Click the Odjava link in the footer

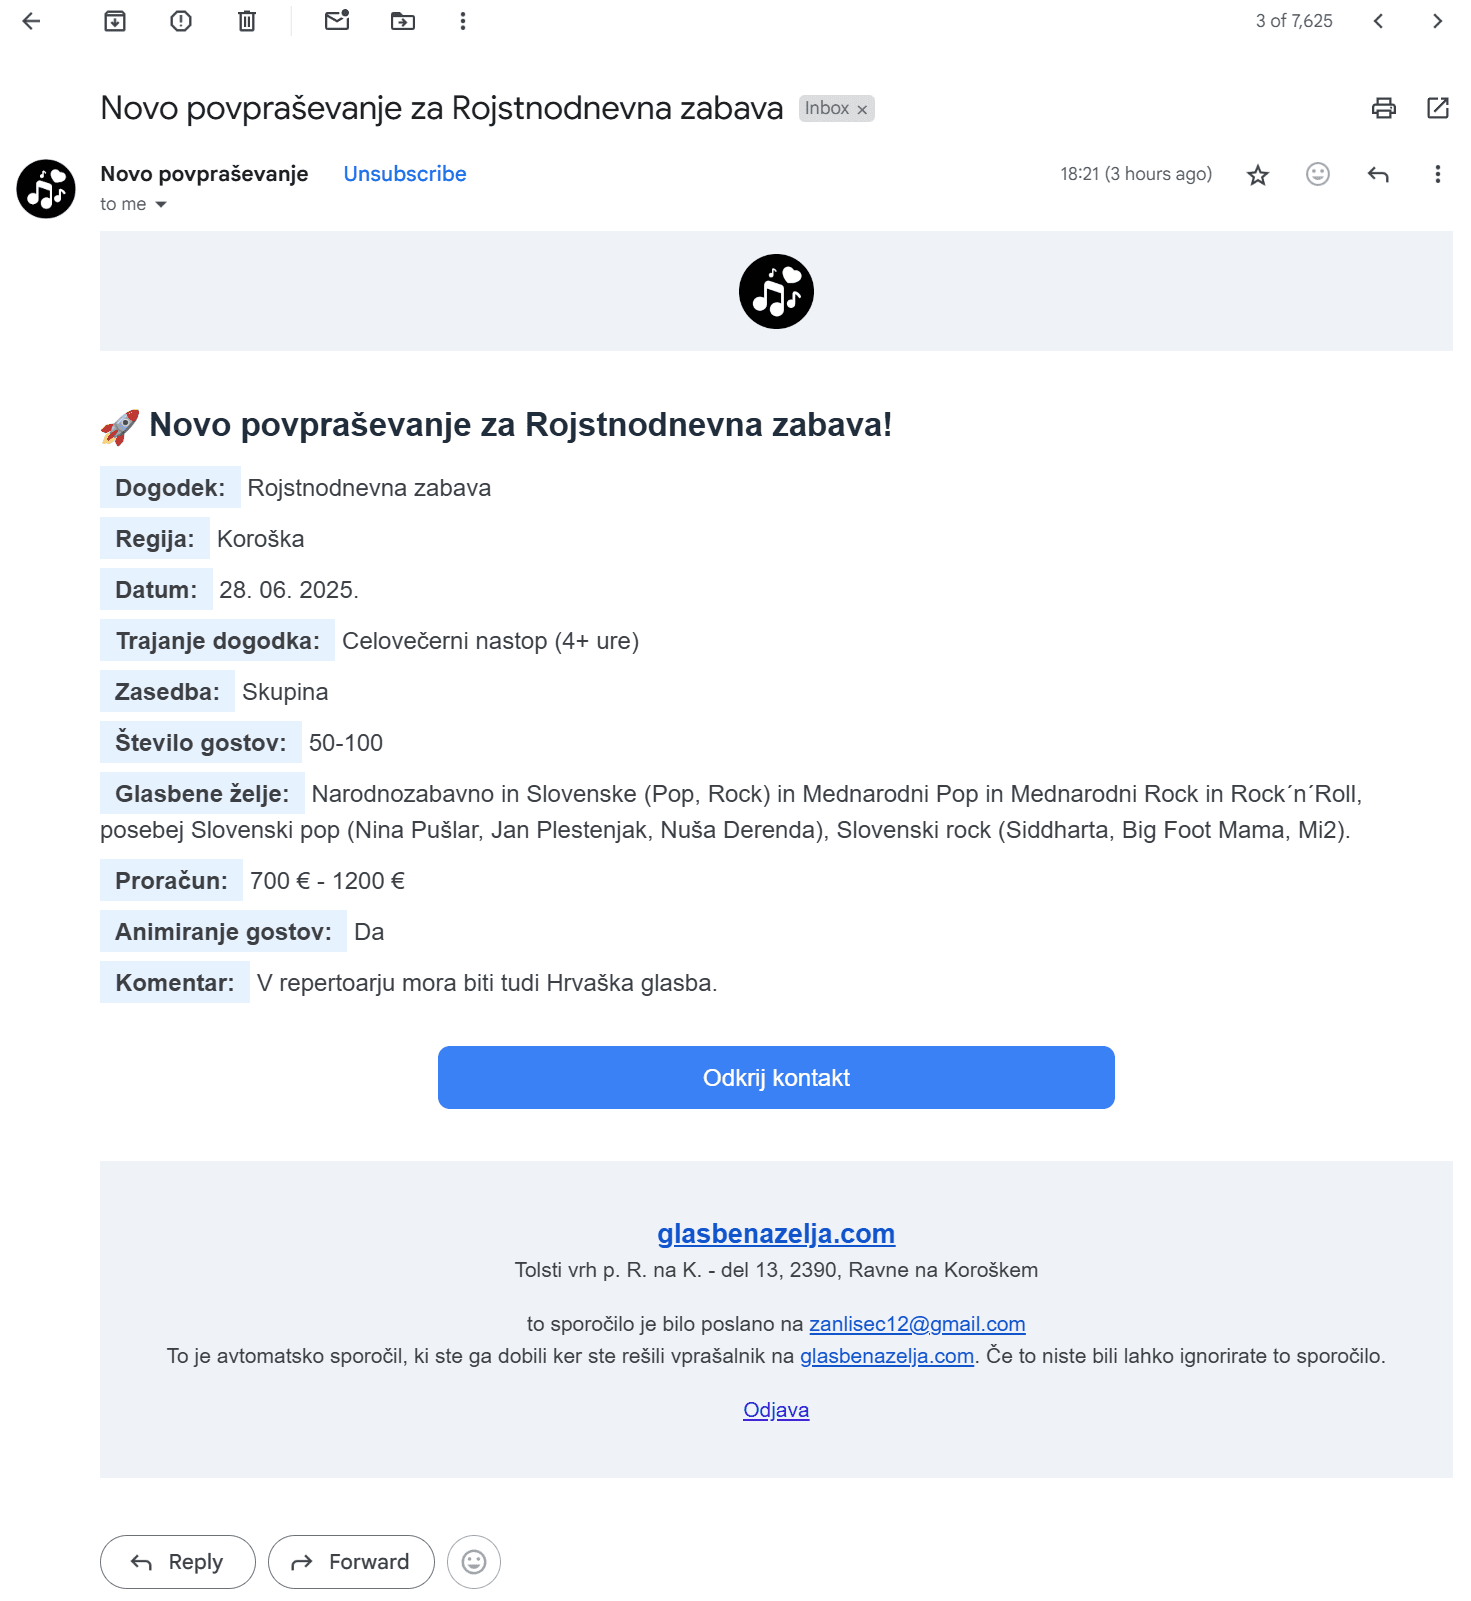776,1410
